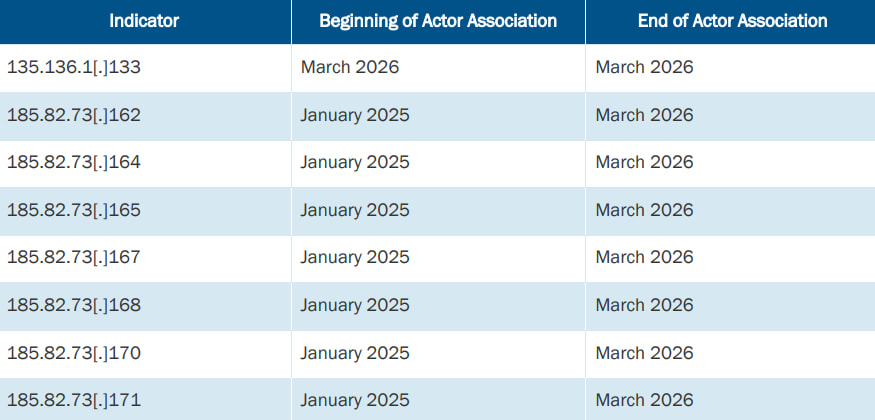Click the Indicator column header

[x=144, y=21]
